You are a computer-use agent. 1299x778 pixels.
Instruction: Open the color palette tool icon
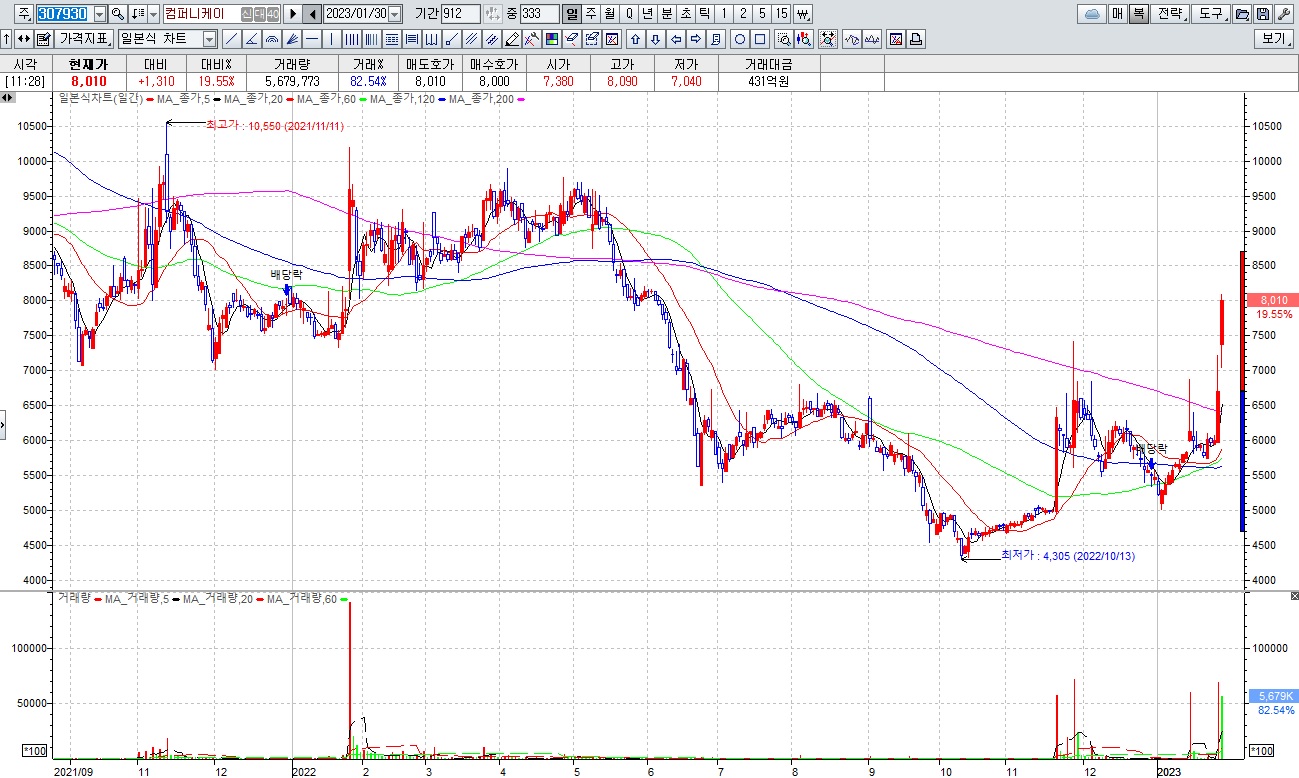coord(552,39)
